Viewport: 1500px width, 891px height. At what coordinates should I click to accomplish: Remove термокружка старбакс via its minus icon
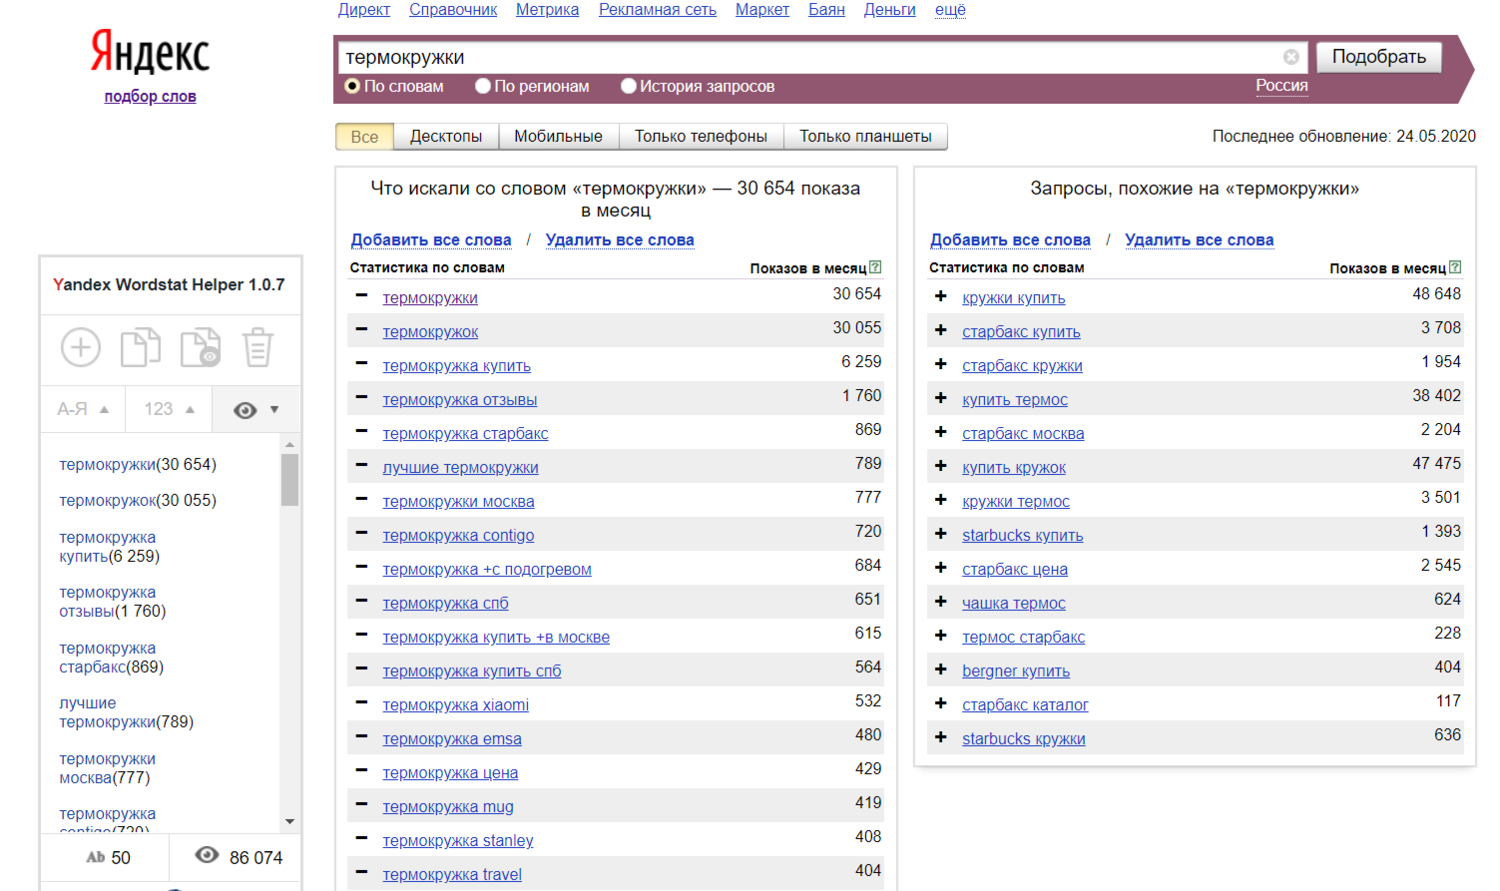[361, 432]
